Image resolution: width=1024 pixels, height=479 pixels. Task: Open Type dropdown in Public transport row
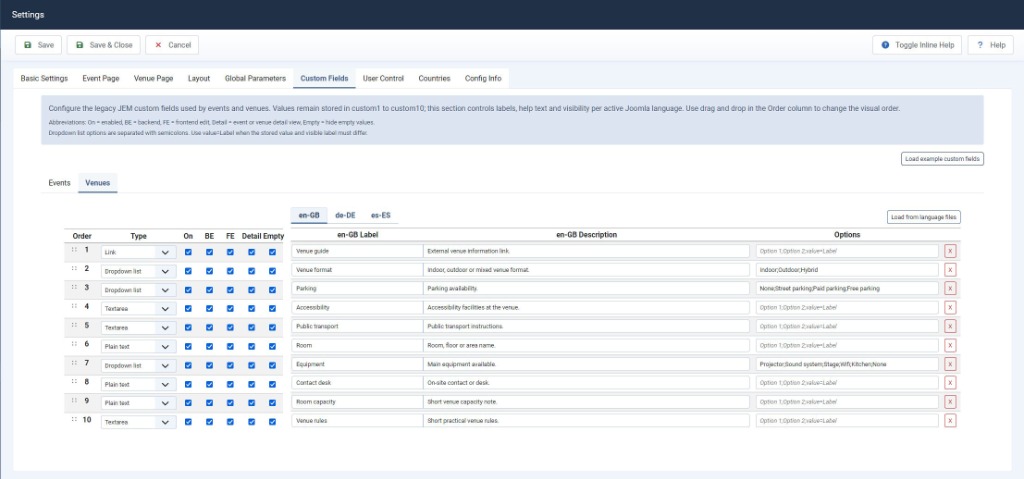point(138,327)
